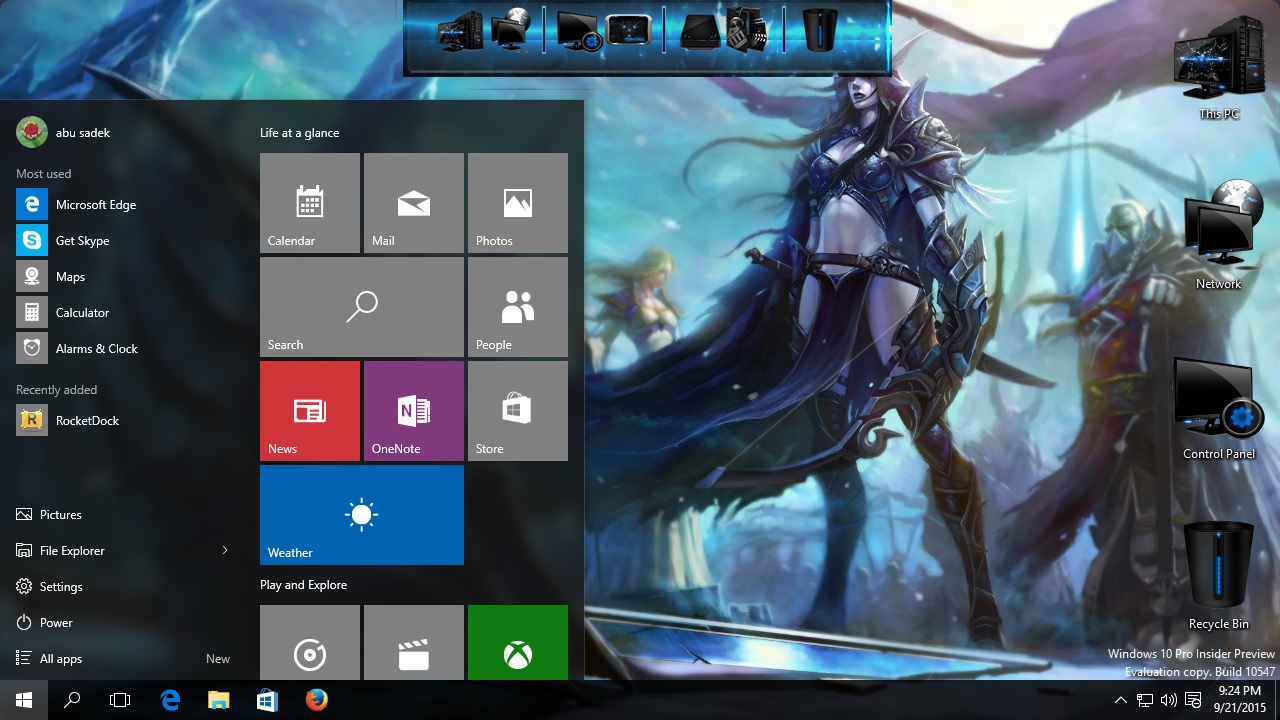Image resolution: width=1280 pixels, height=720 pixels.
Task: Select the Recycle Bin desktop icon
Action: pos(1218,576)
